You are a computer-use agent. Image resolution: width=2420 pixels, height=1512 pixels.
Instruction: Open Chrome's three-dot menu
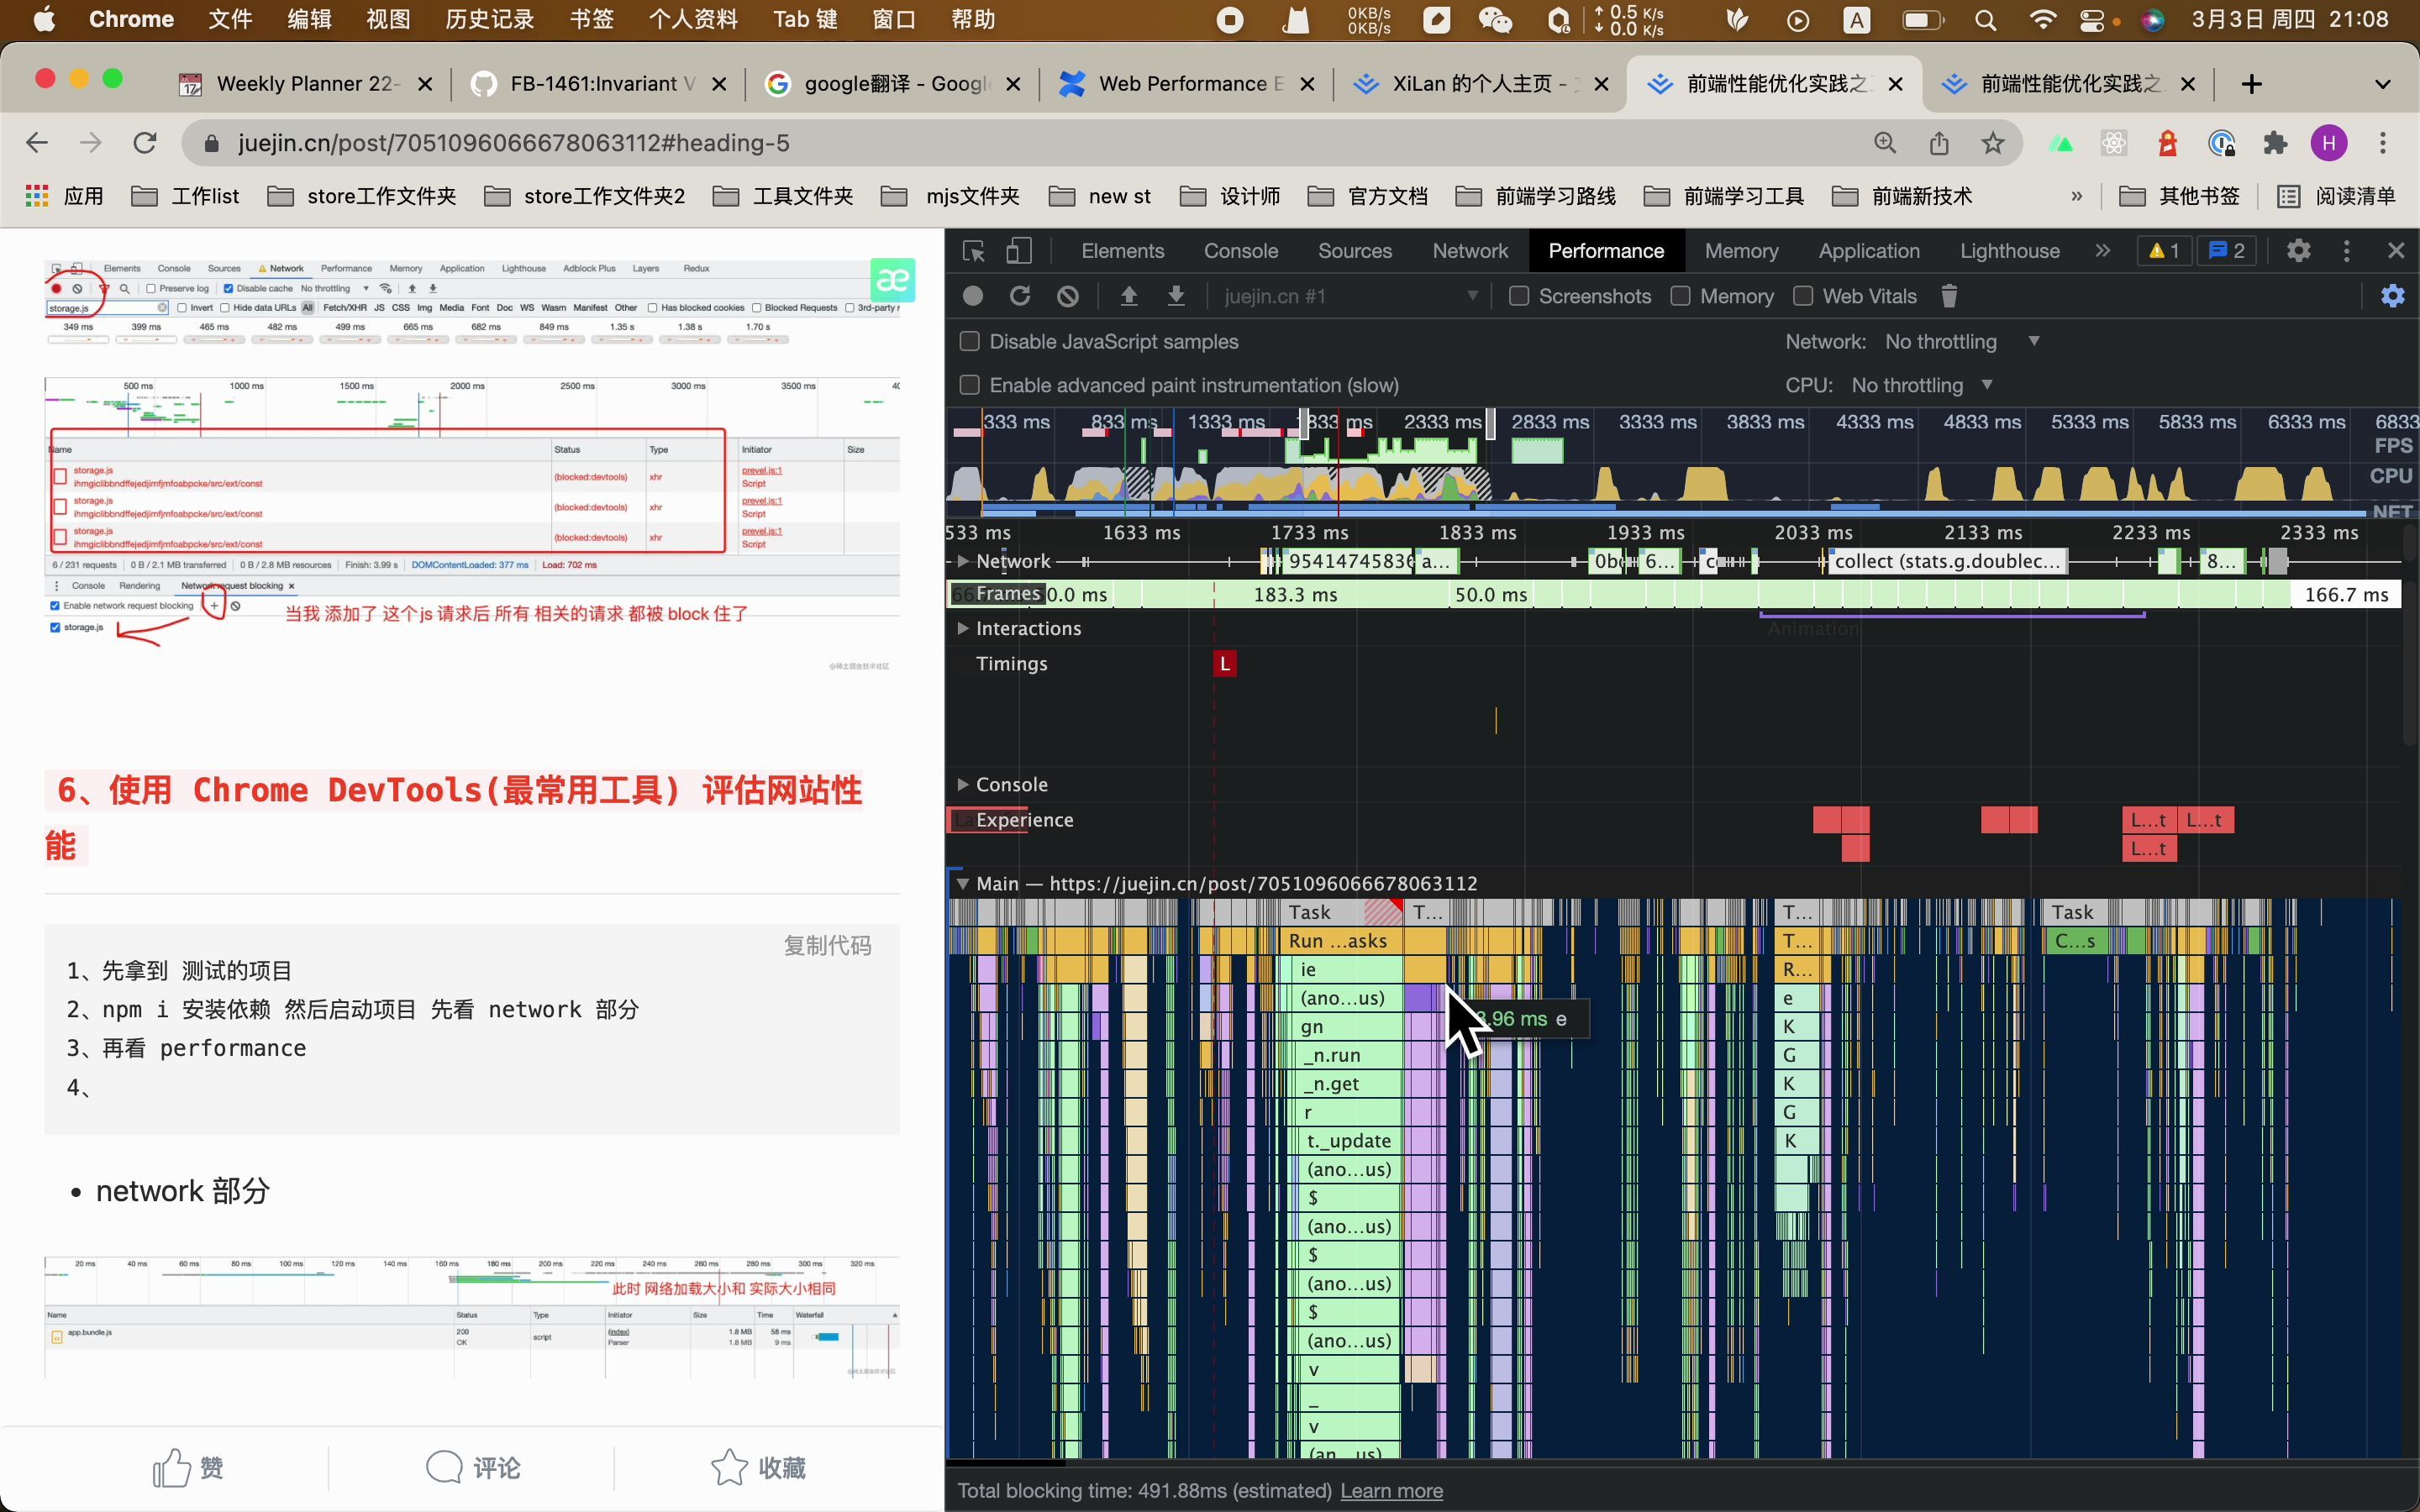pos(2383,143)
